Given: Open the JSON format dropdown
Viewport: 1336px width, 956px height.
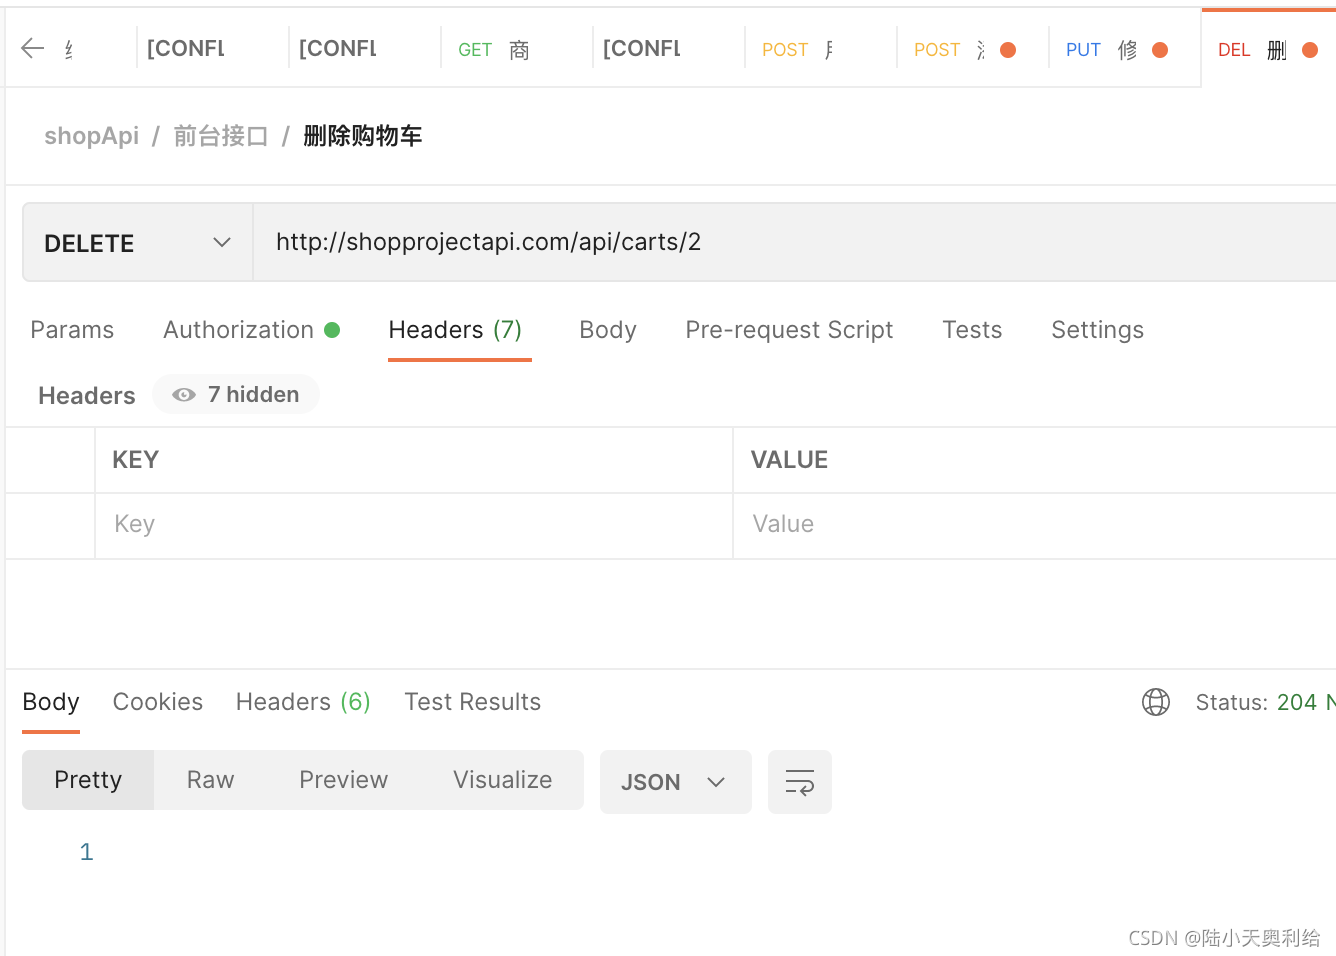Looking at the screenshot, I should click(675, 782).
